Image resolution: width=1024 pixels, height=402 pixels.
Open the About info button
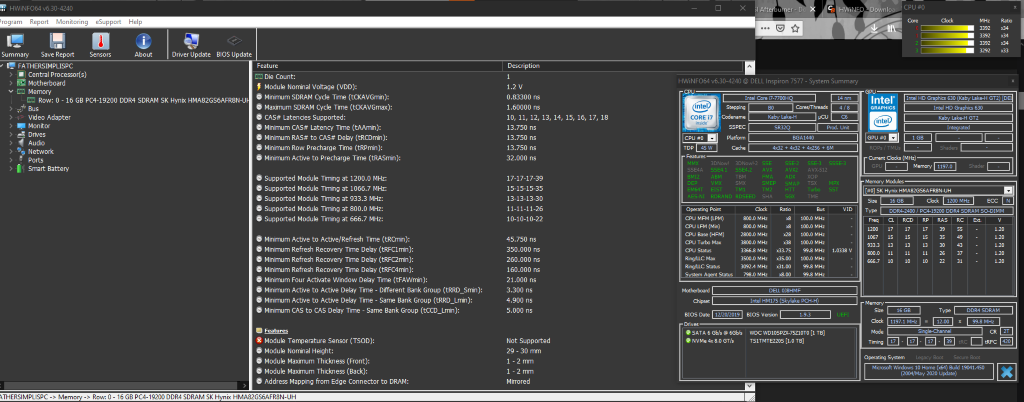click(143, 44)
